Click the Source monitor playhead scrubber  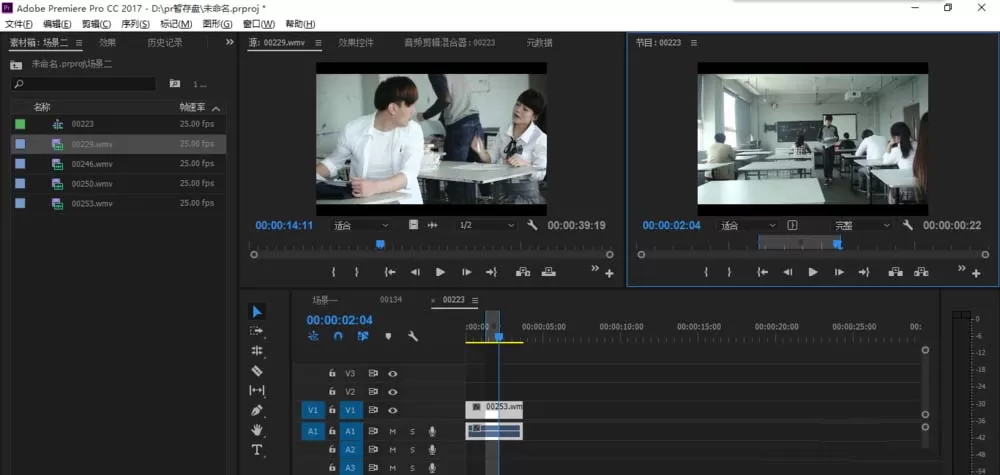[x=380, y=244]
